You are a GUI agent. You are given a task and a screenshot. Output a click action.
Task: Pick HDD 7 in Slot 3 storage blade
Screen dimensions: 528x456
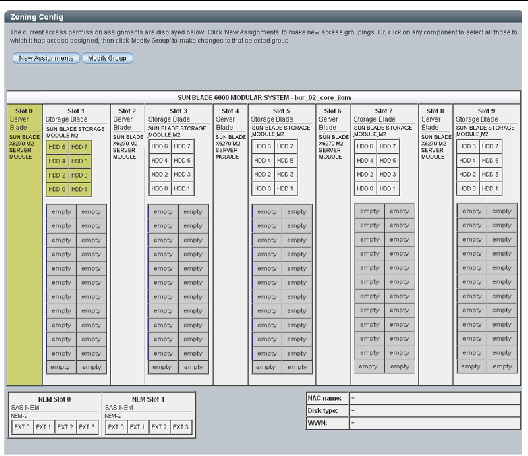182,146
